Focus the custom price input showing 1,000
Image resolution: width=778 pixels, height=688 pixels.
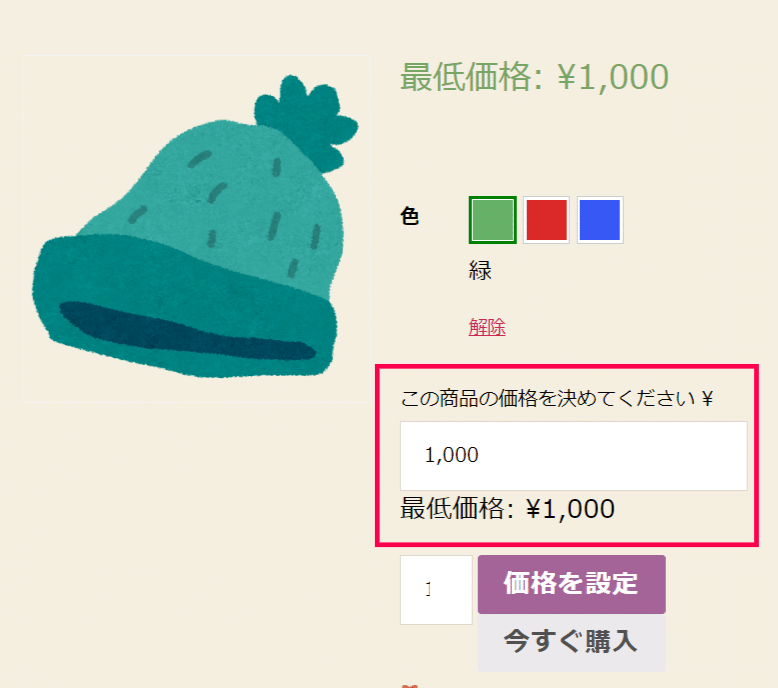click(x=574, y=456)
